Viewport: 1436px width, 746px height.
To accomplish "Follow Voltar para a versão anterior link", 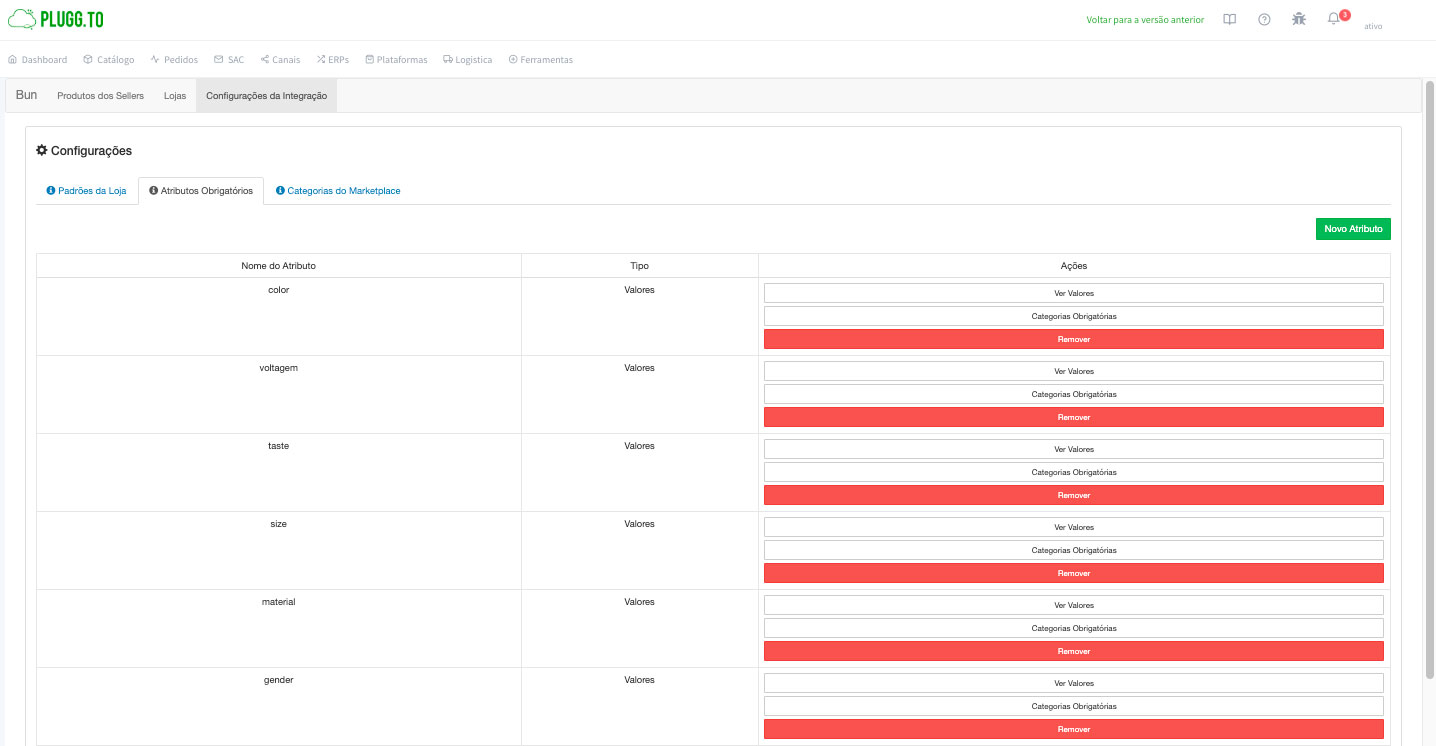I will click(1145, 20).
